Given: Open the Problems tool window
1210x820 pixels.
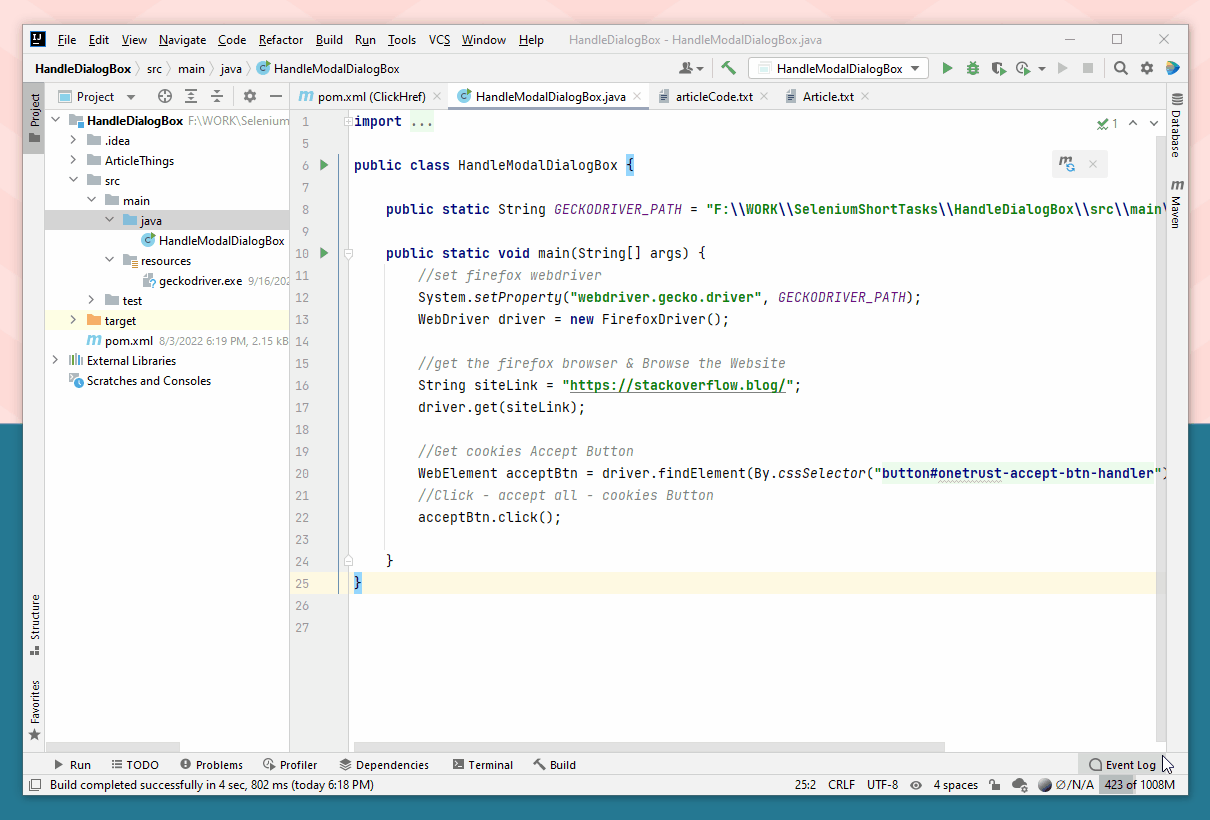Looking at the screenshot, I should (x=211, y=765).
